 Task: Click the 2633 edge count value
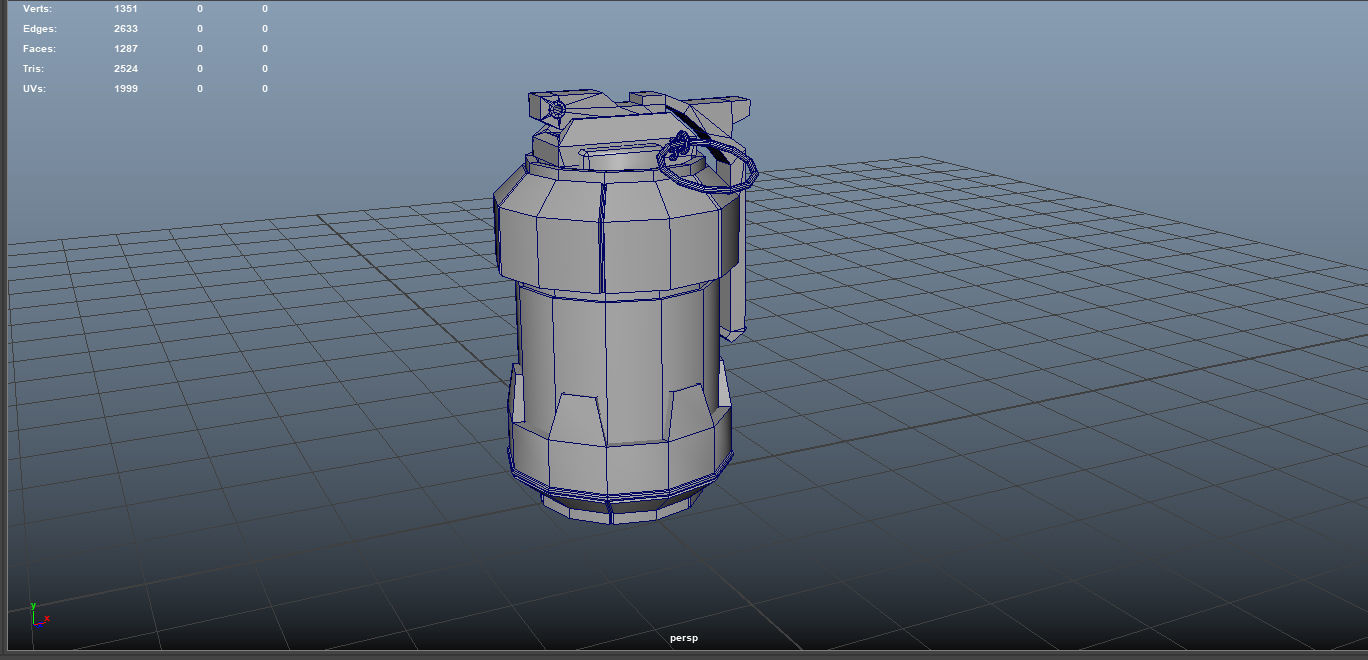[x=126, y=29]
